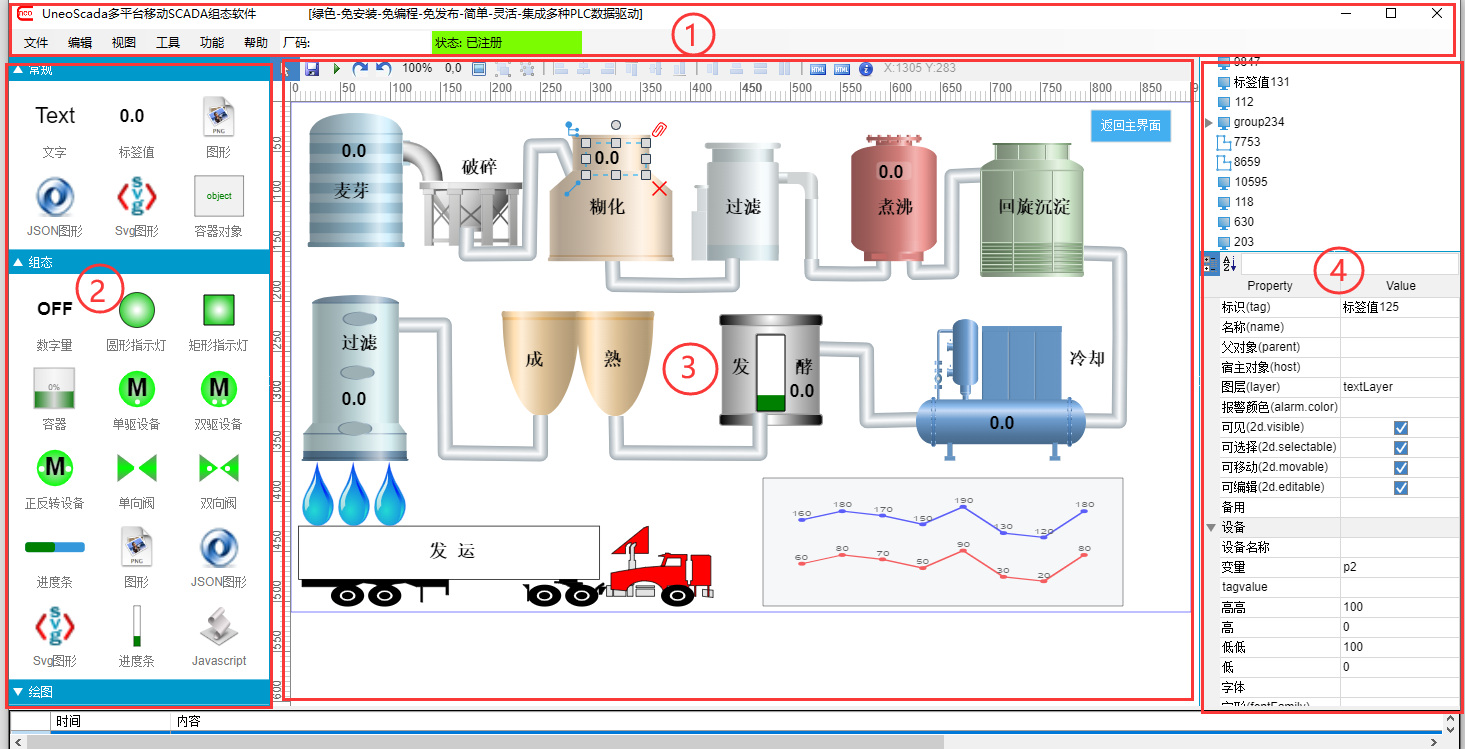Expand the group234 tree node
1465x749 pixels.
pyautogui.click(x=1209, y=122)
